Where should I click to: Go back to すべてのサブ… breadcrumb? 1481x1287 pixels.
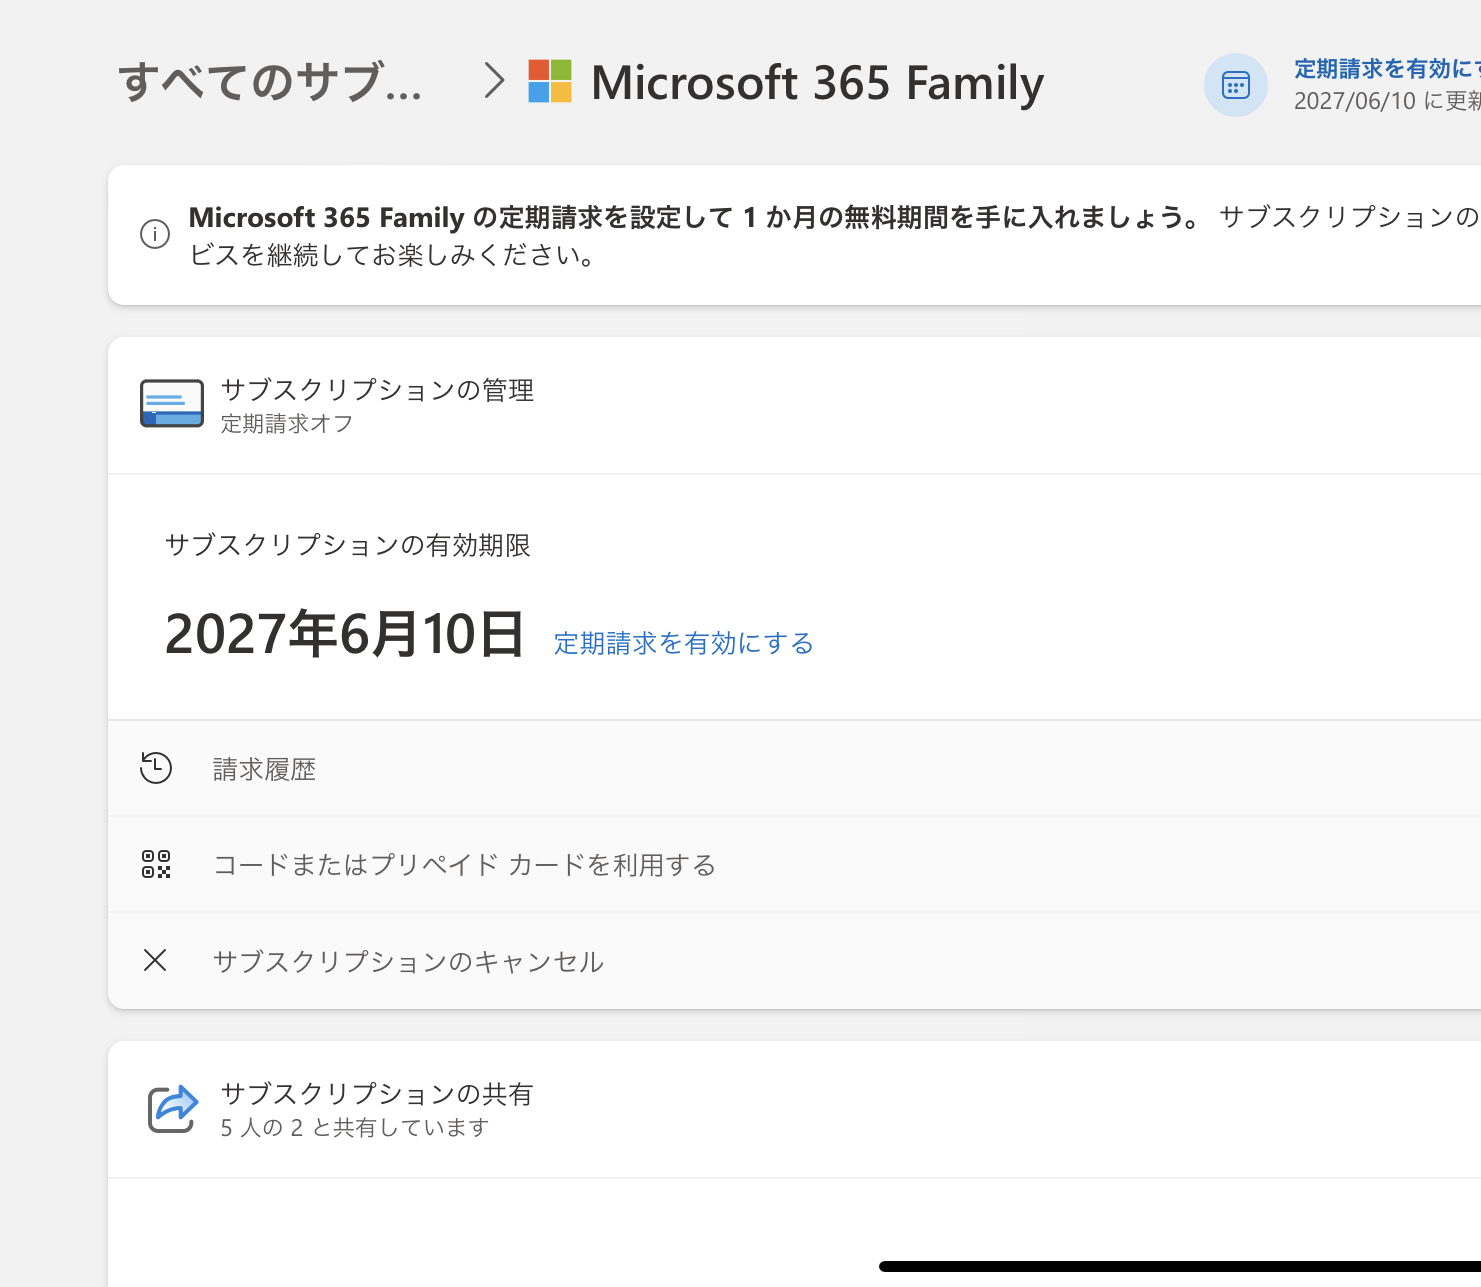tap(270, 82)
